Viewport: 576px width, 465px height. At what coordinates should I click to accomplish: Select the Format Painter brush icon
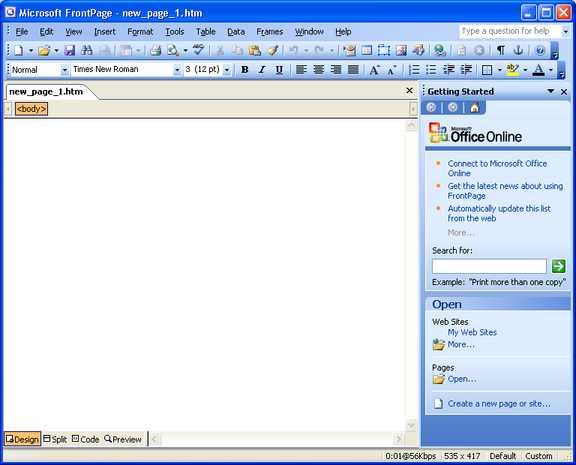pos(272,50)
